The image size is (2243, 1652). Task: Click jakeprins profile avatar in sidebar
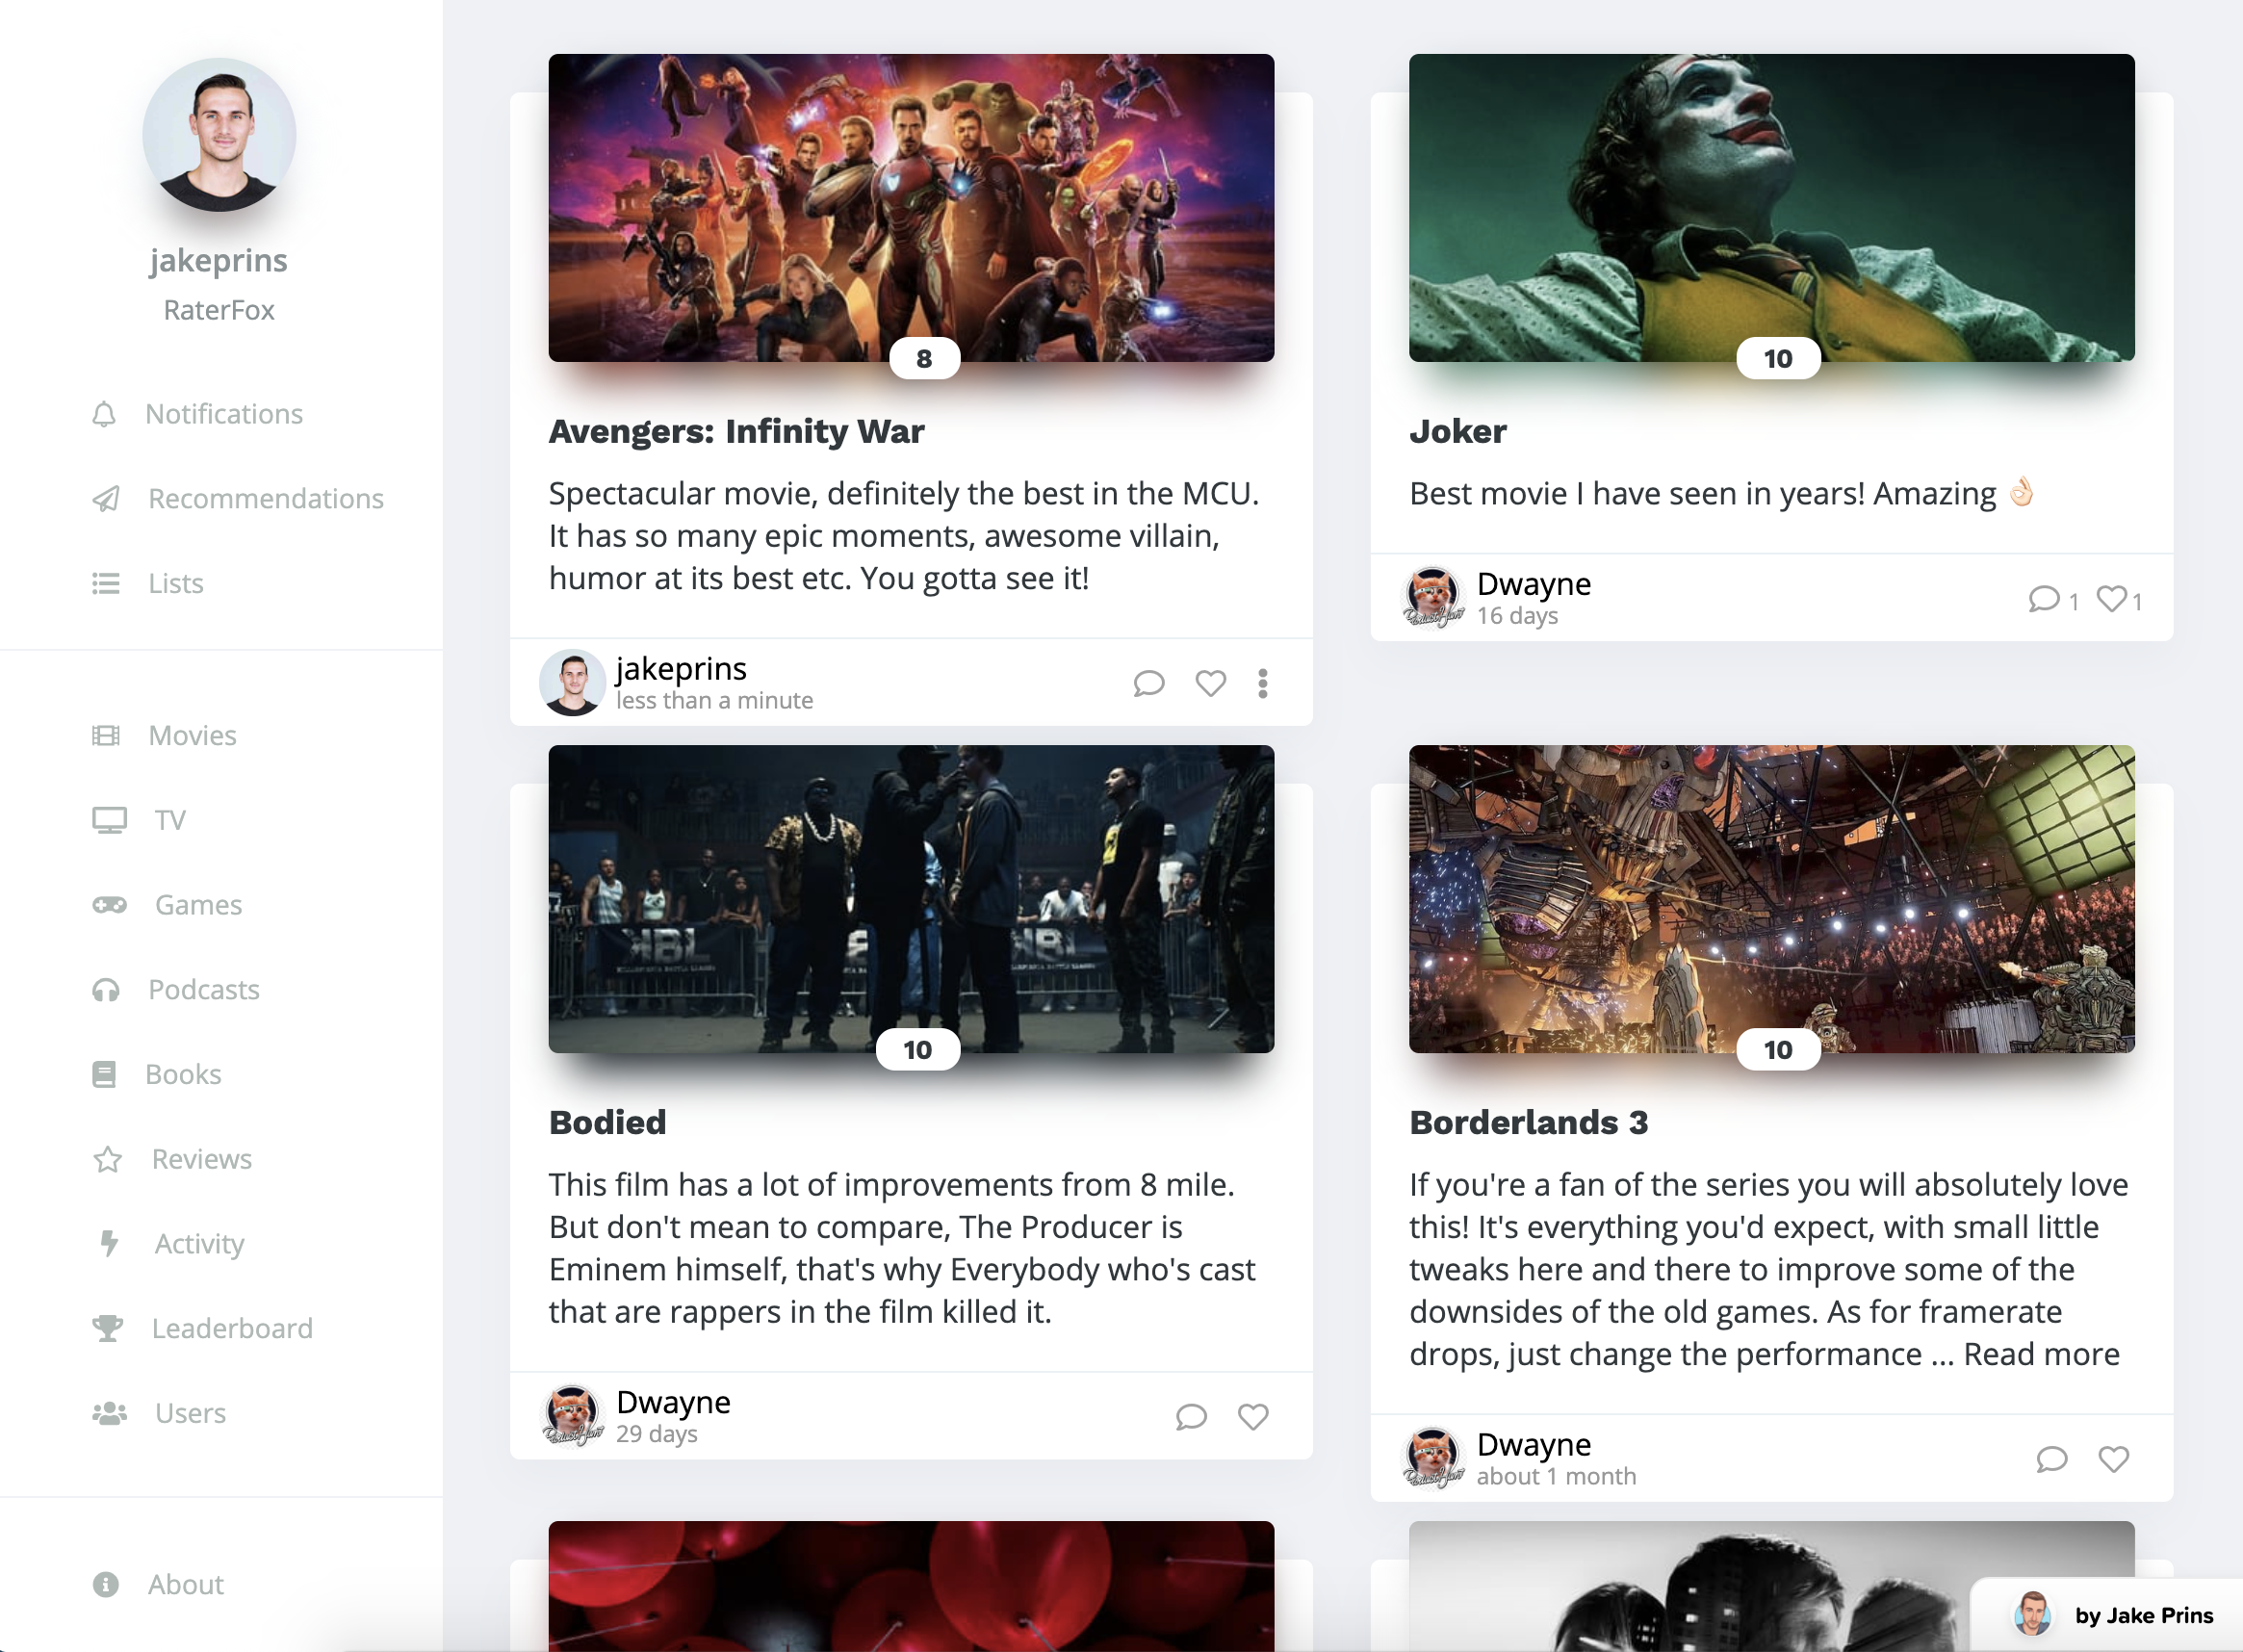pos(219,135)
